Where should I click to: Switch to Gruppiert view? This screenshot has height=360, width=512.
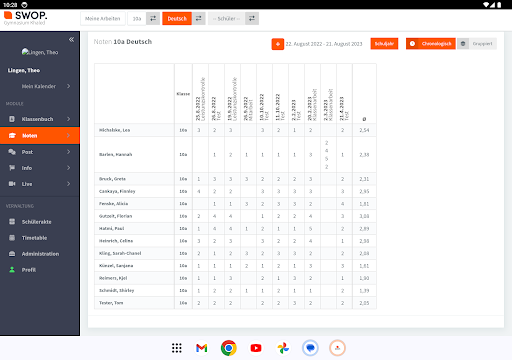477,44
